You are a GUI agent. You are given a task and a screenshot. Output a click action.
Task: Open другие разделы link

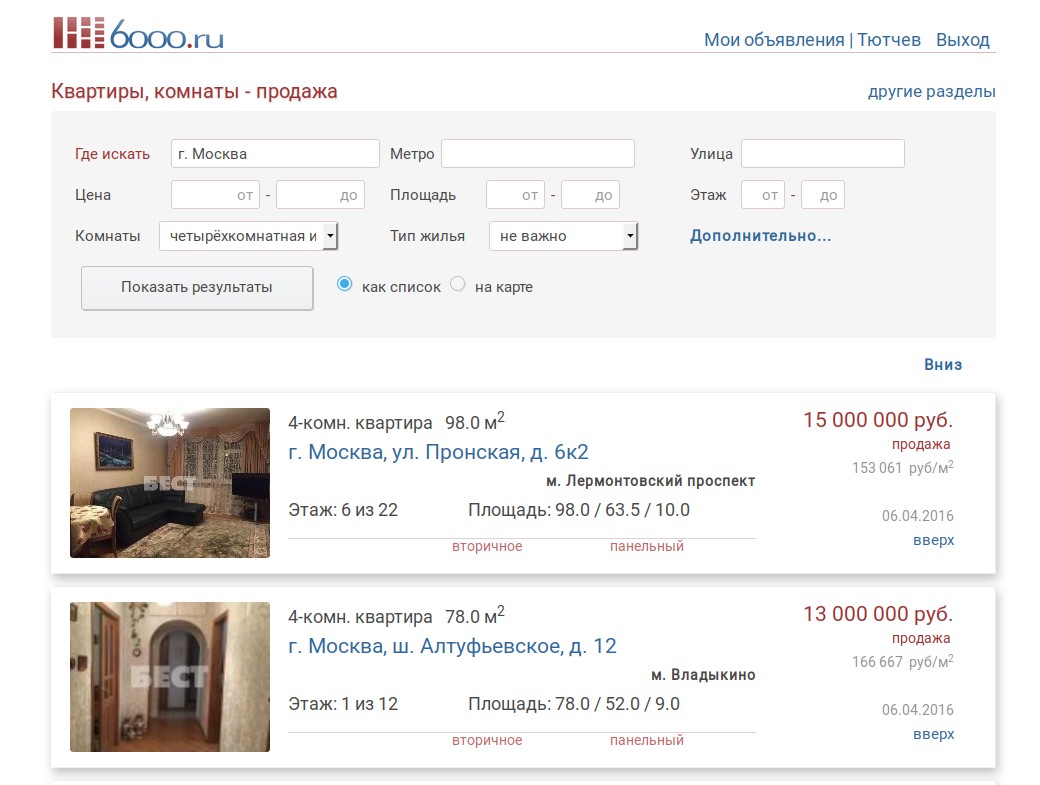(931, 91)
